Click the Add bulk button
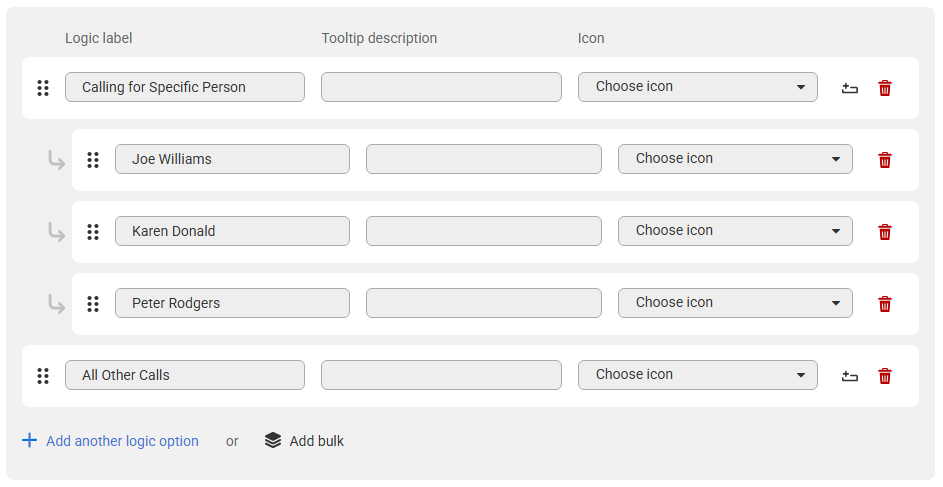 click(305, 441)
